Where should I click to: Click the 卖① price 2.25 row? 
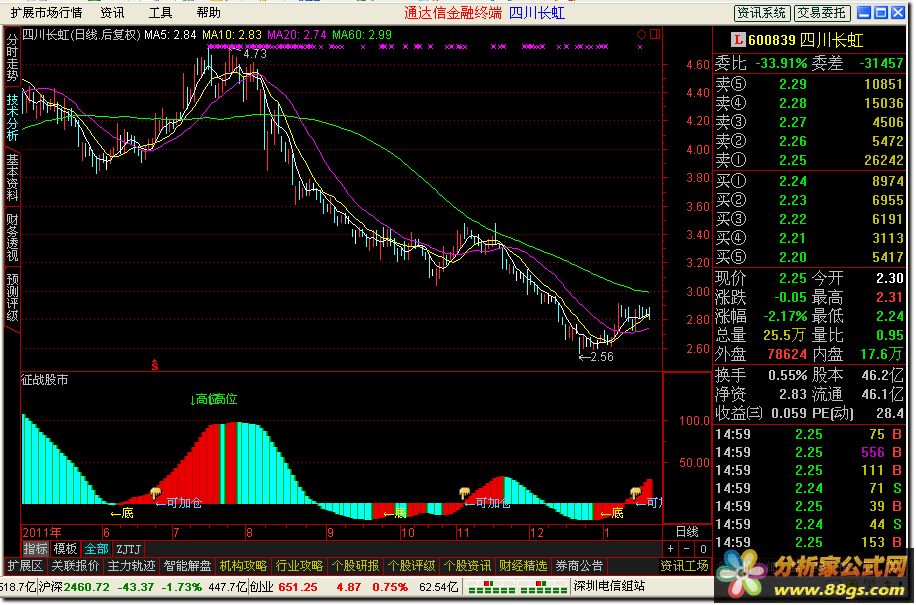(x=810, y=160)
